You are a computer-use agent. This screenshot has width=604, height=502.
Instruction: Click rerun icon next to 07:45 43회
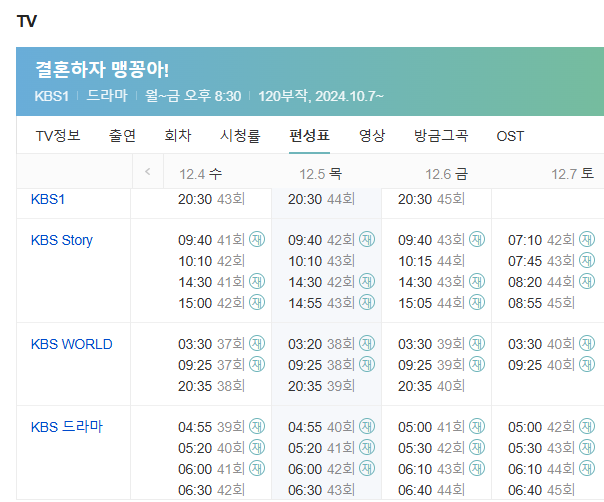[x=587, y=260]
